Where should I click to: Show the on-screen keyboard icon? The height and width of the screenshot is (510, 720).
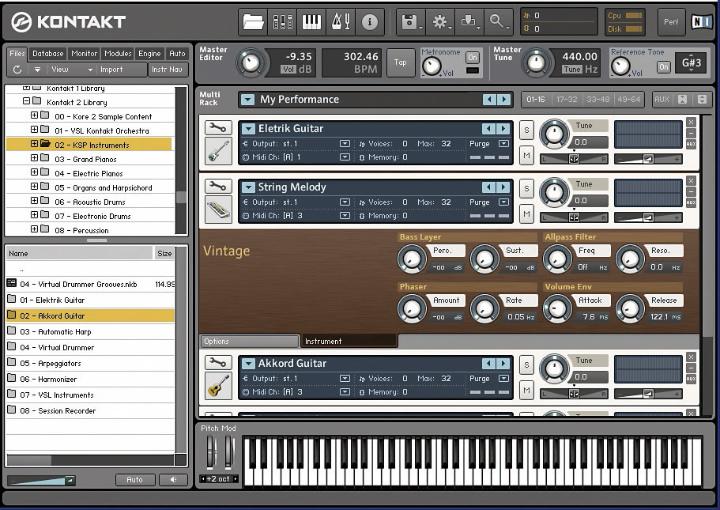click(311, 22)
